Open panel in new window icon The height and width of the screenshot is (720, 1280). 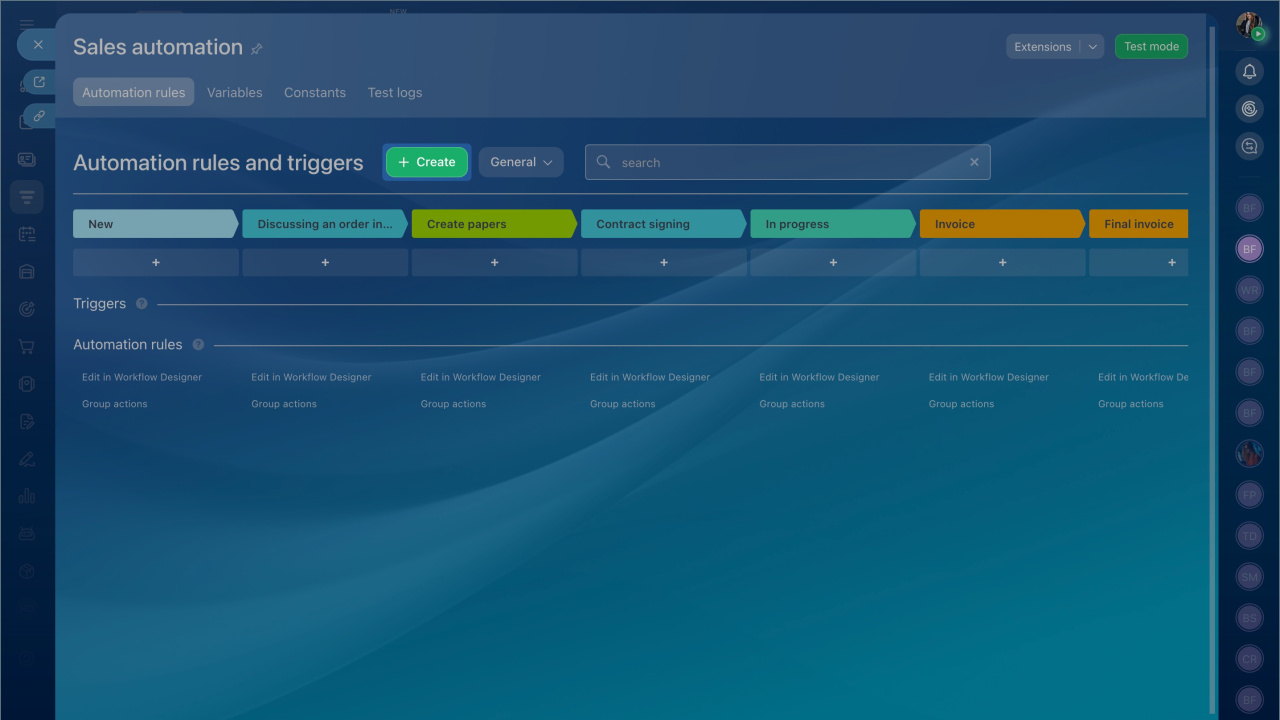[x=39, y=82]
